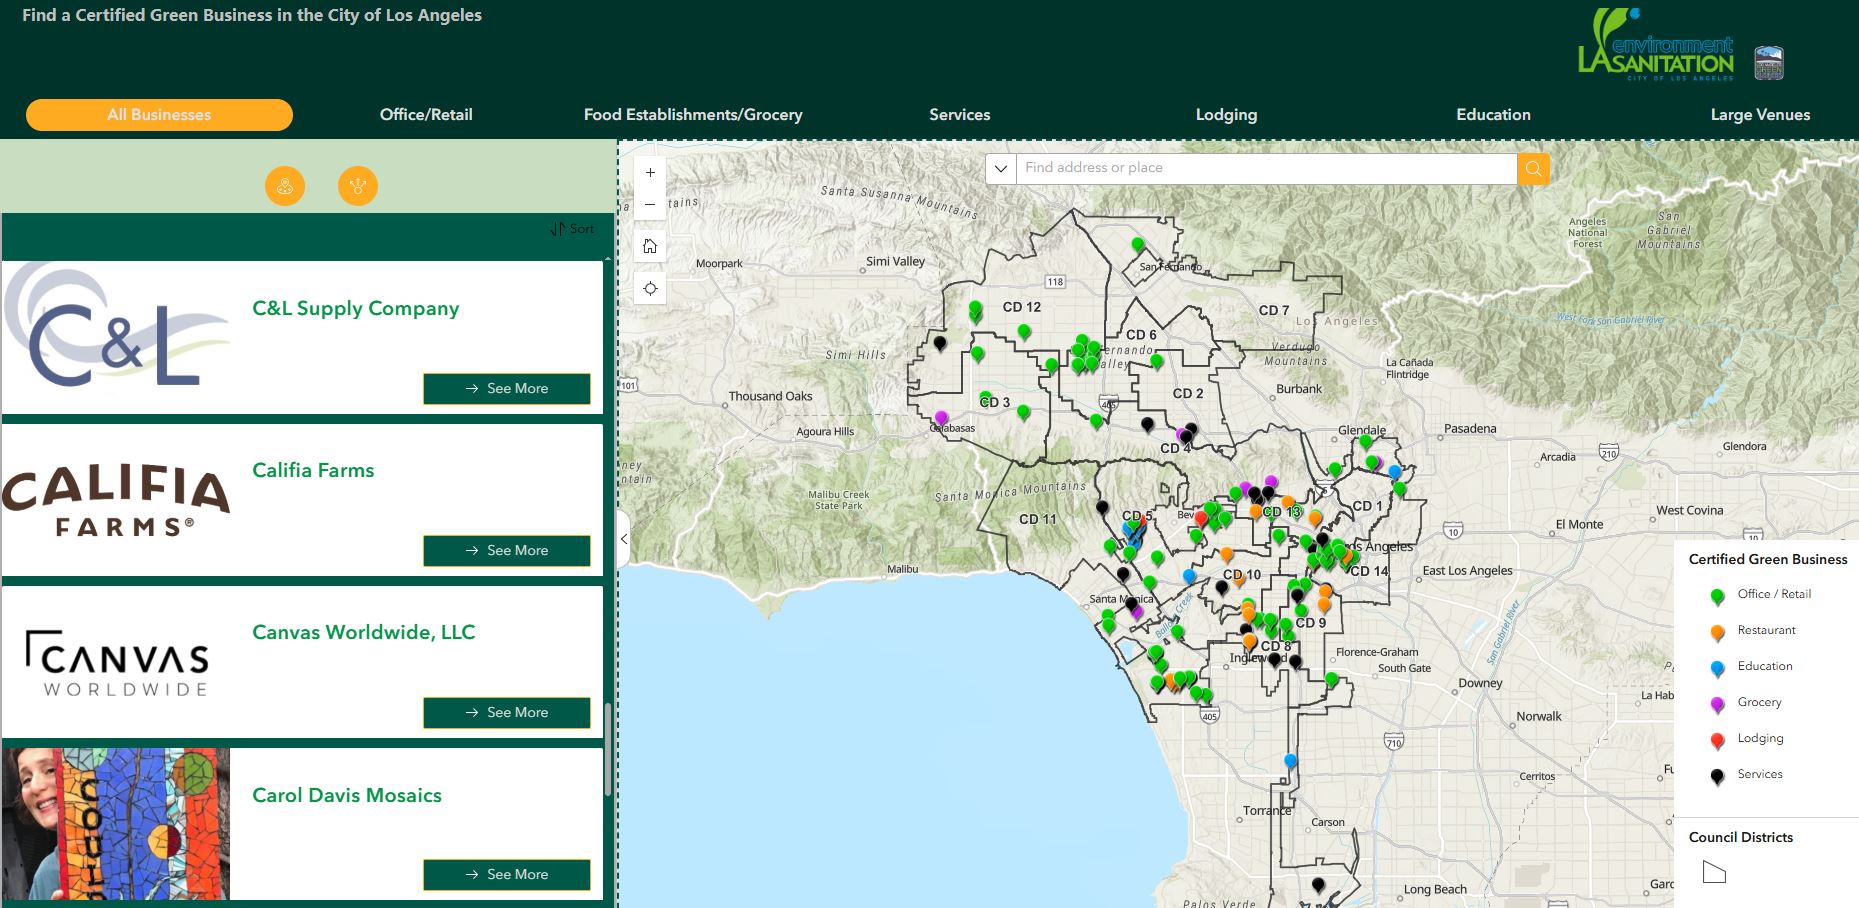Select the Lodging category tab
This screenshot has width=1859, height=908.
pos(1226,115)
